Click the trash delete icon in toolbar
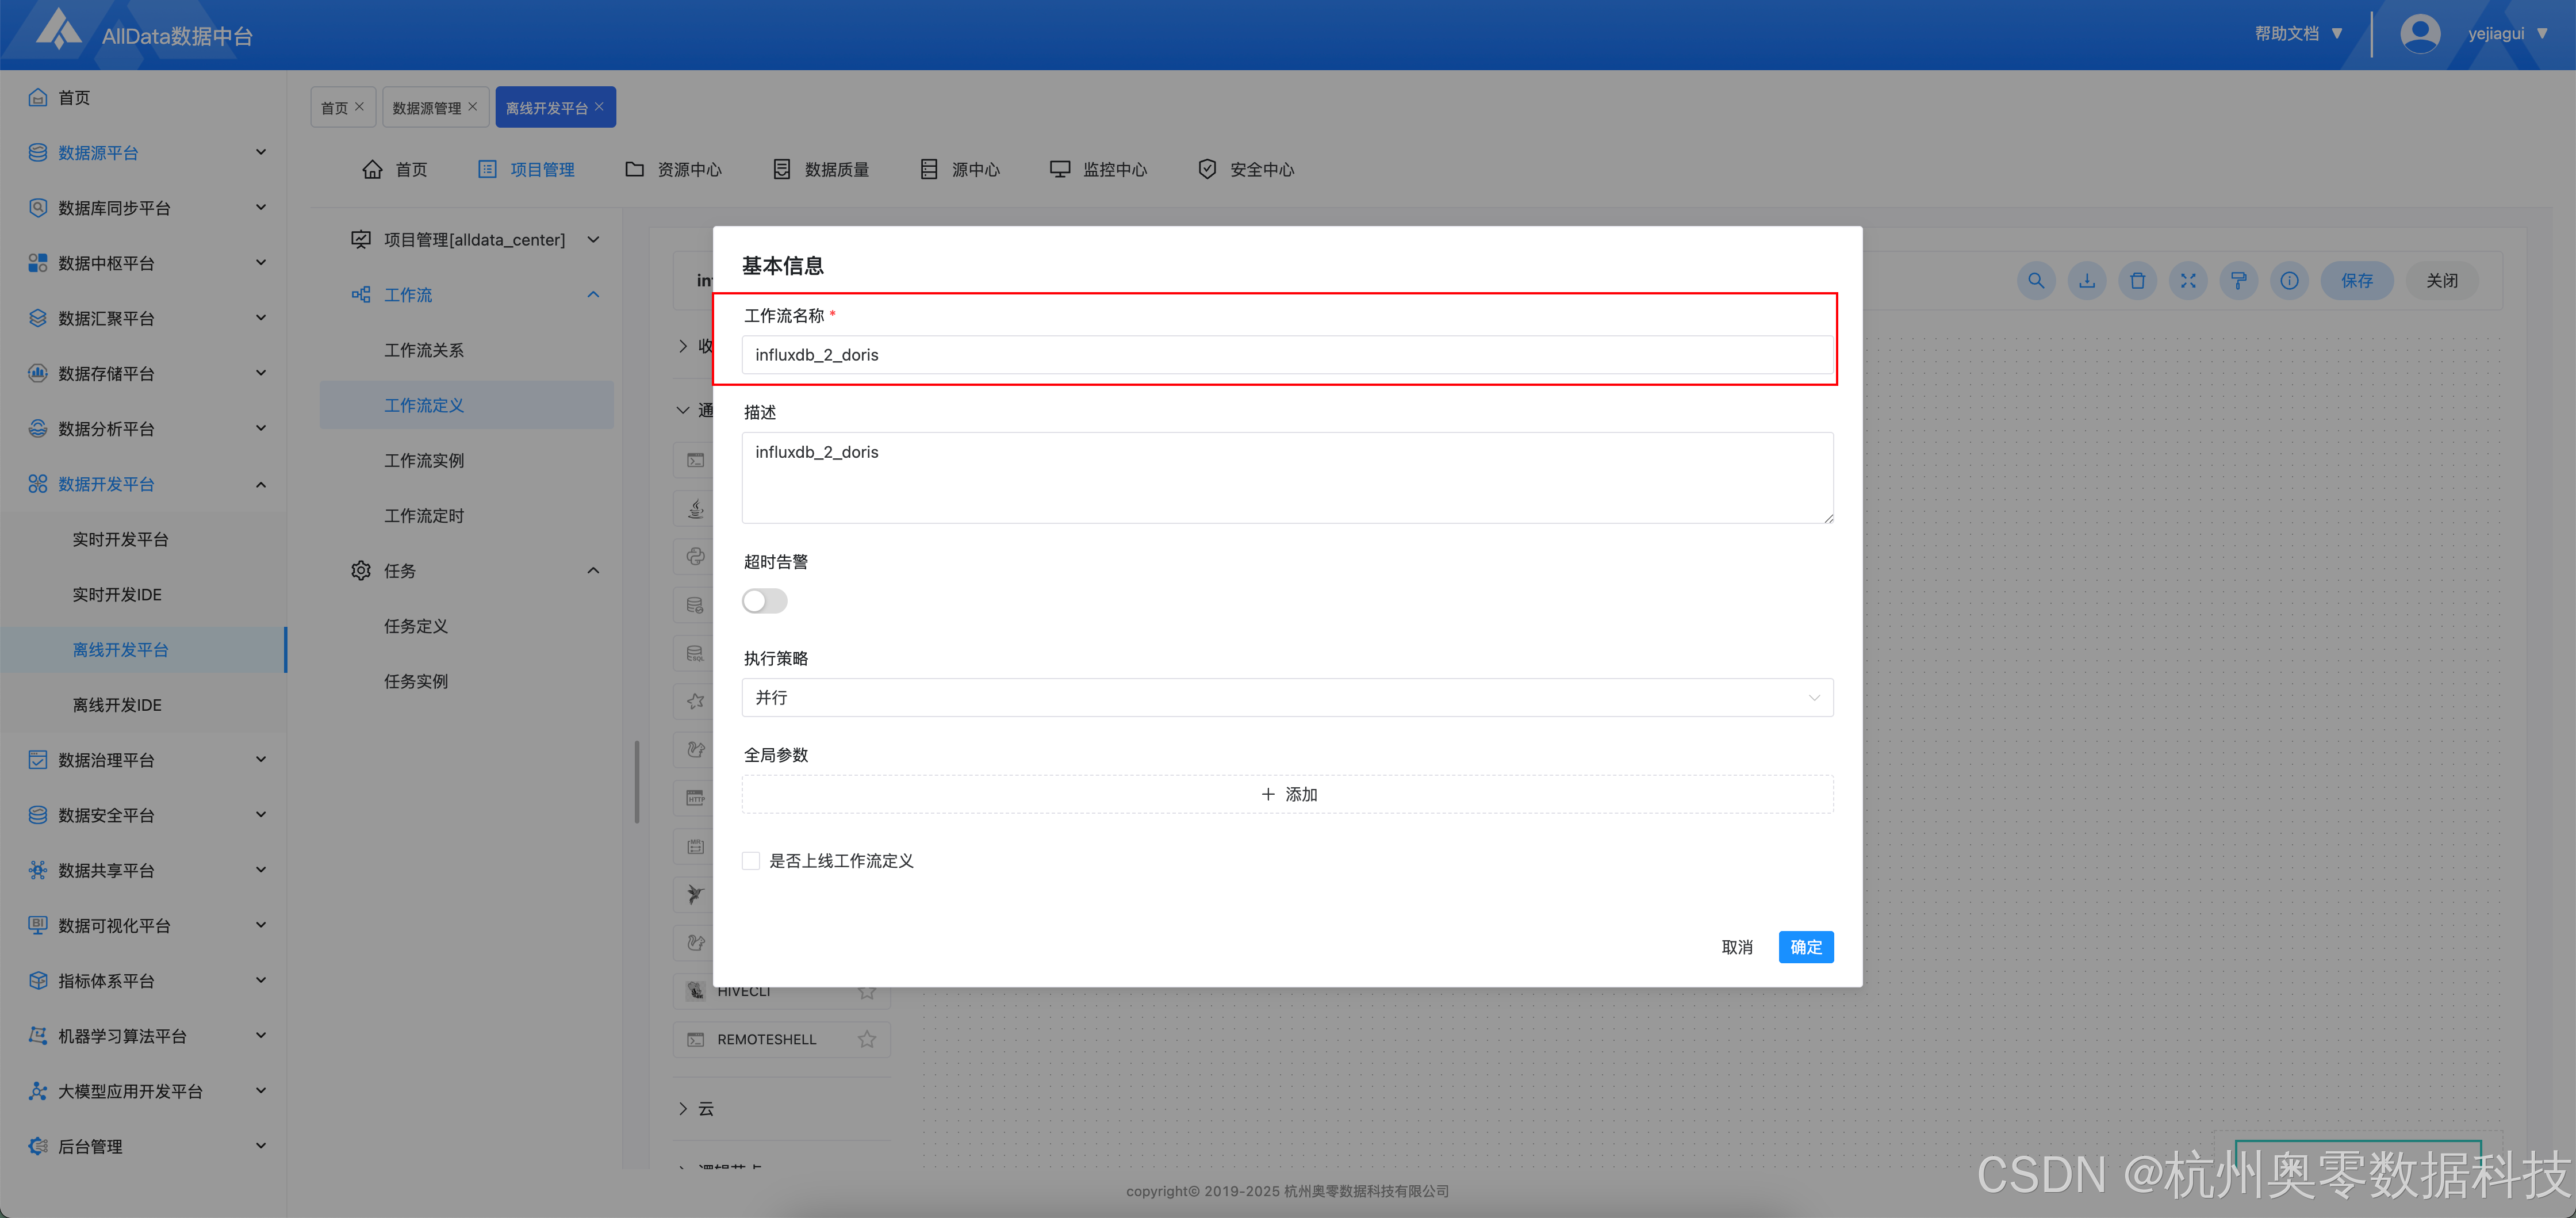Viewport: 2576px width, 1218px height. click(x=2137, y=281)
